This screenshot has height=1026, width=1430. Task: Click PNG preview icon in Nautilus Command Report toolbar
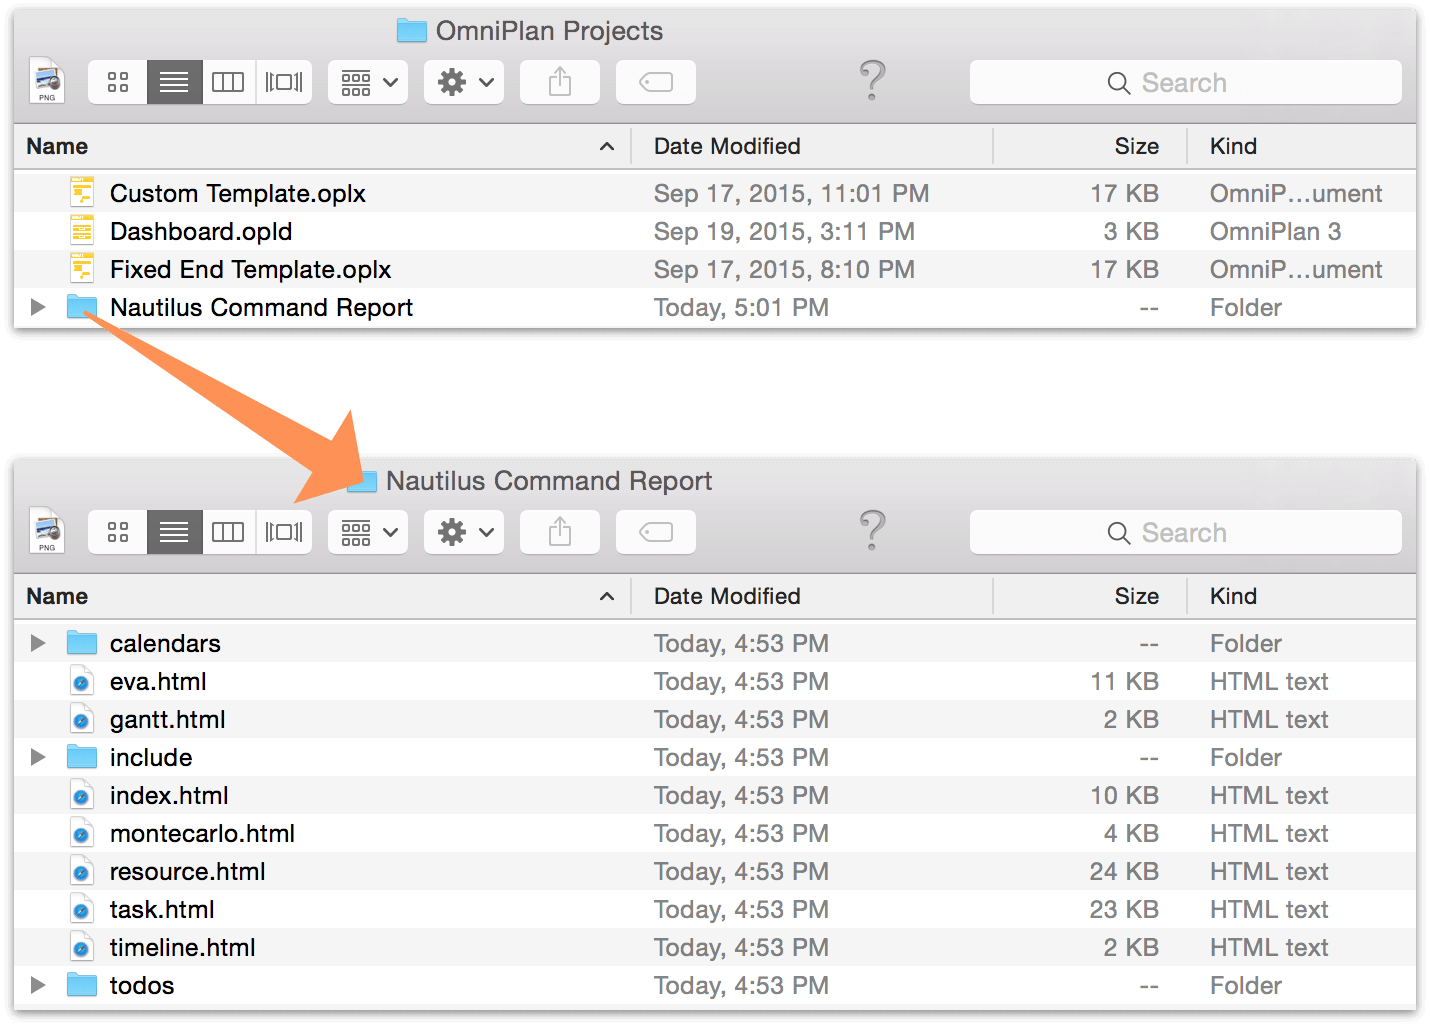pyautogui.click(x=47, y=531)
